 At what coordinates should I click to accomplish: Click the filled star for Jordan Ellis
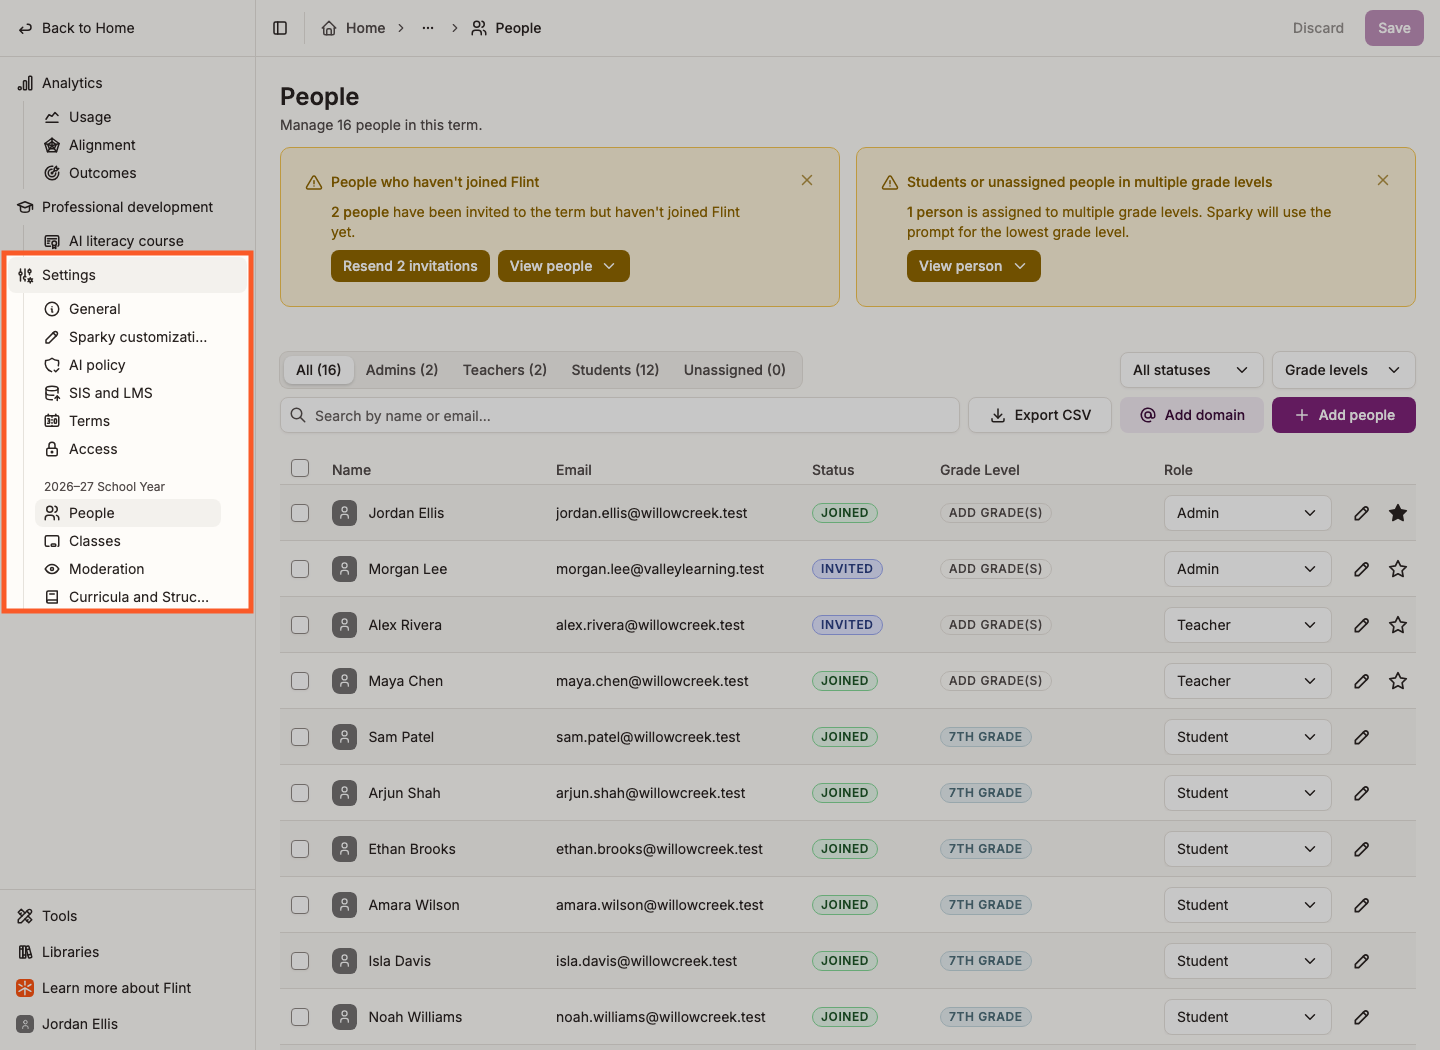(x=1398, y=513)
